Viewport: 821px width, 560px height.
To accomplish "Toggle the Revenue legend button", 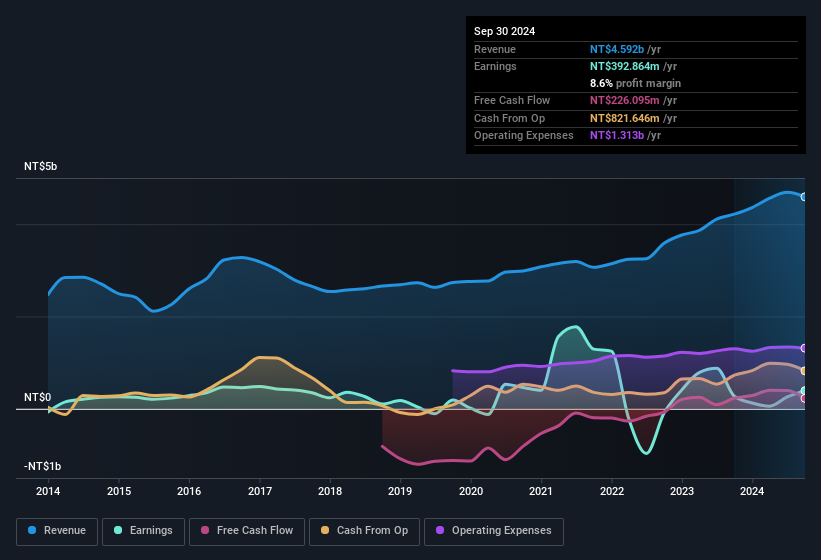I will point(57,531).
